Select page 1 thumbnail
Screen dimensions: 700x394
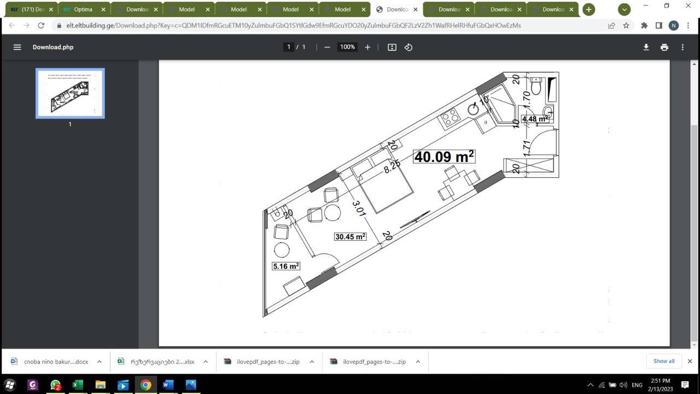point(70,93)
